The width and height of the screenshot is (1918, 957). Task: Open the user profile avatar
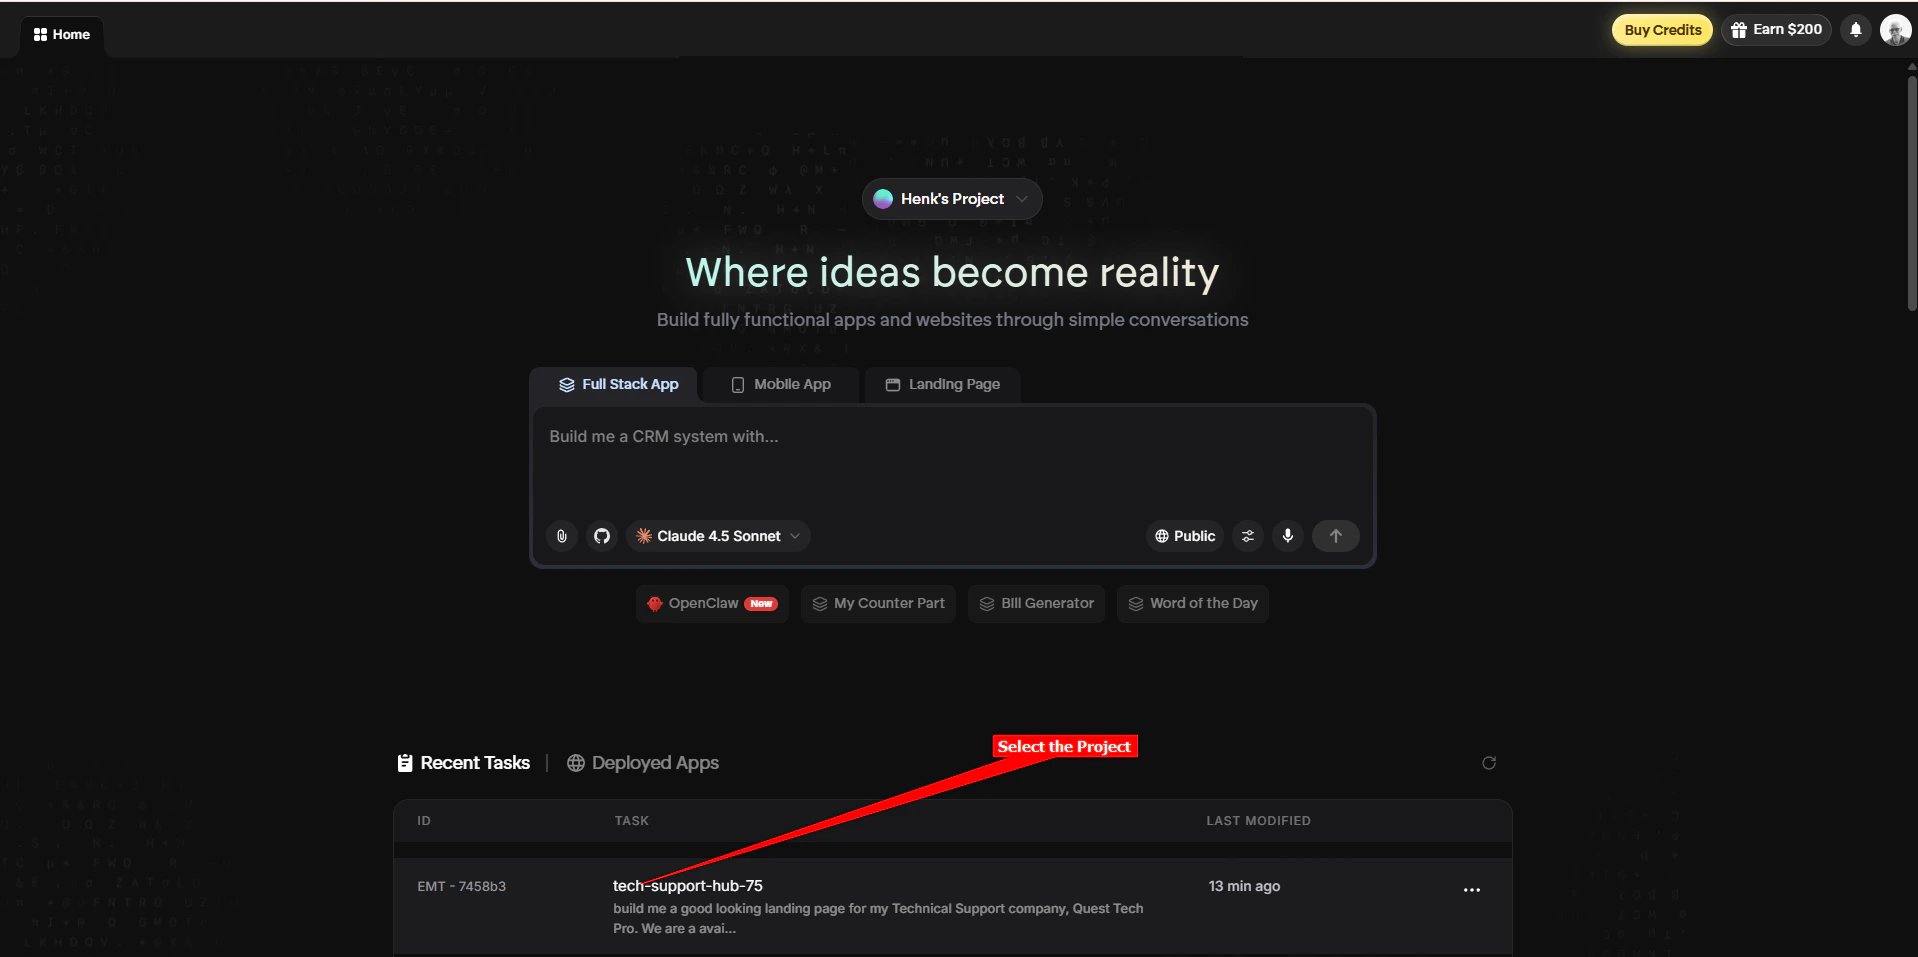pyautogui.click(x=1895, y=30)
